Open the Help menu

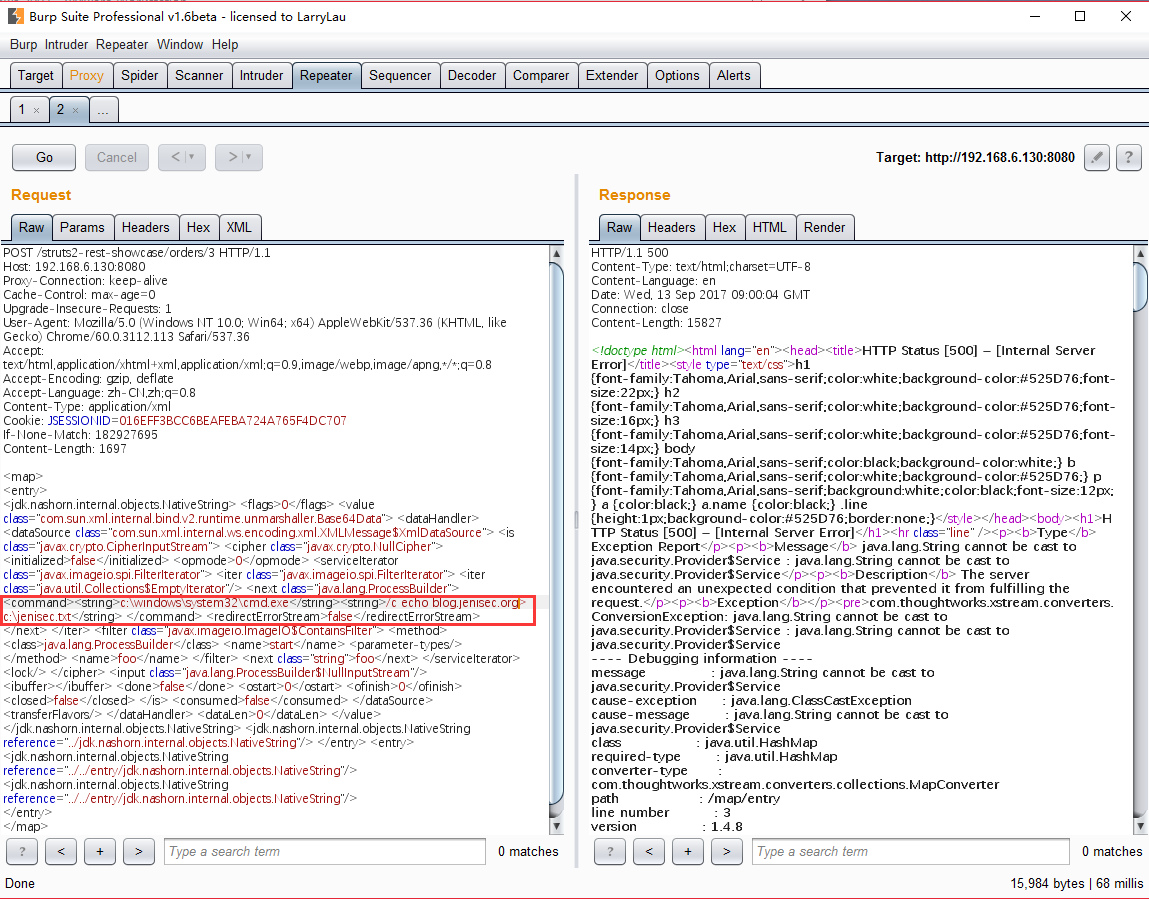pyautogui.click(x=225, y=45)
